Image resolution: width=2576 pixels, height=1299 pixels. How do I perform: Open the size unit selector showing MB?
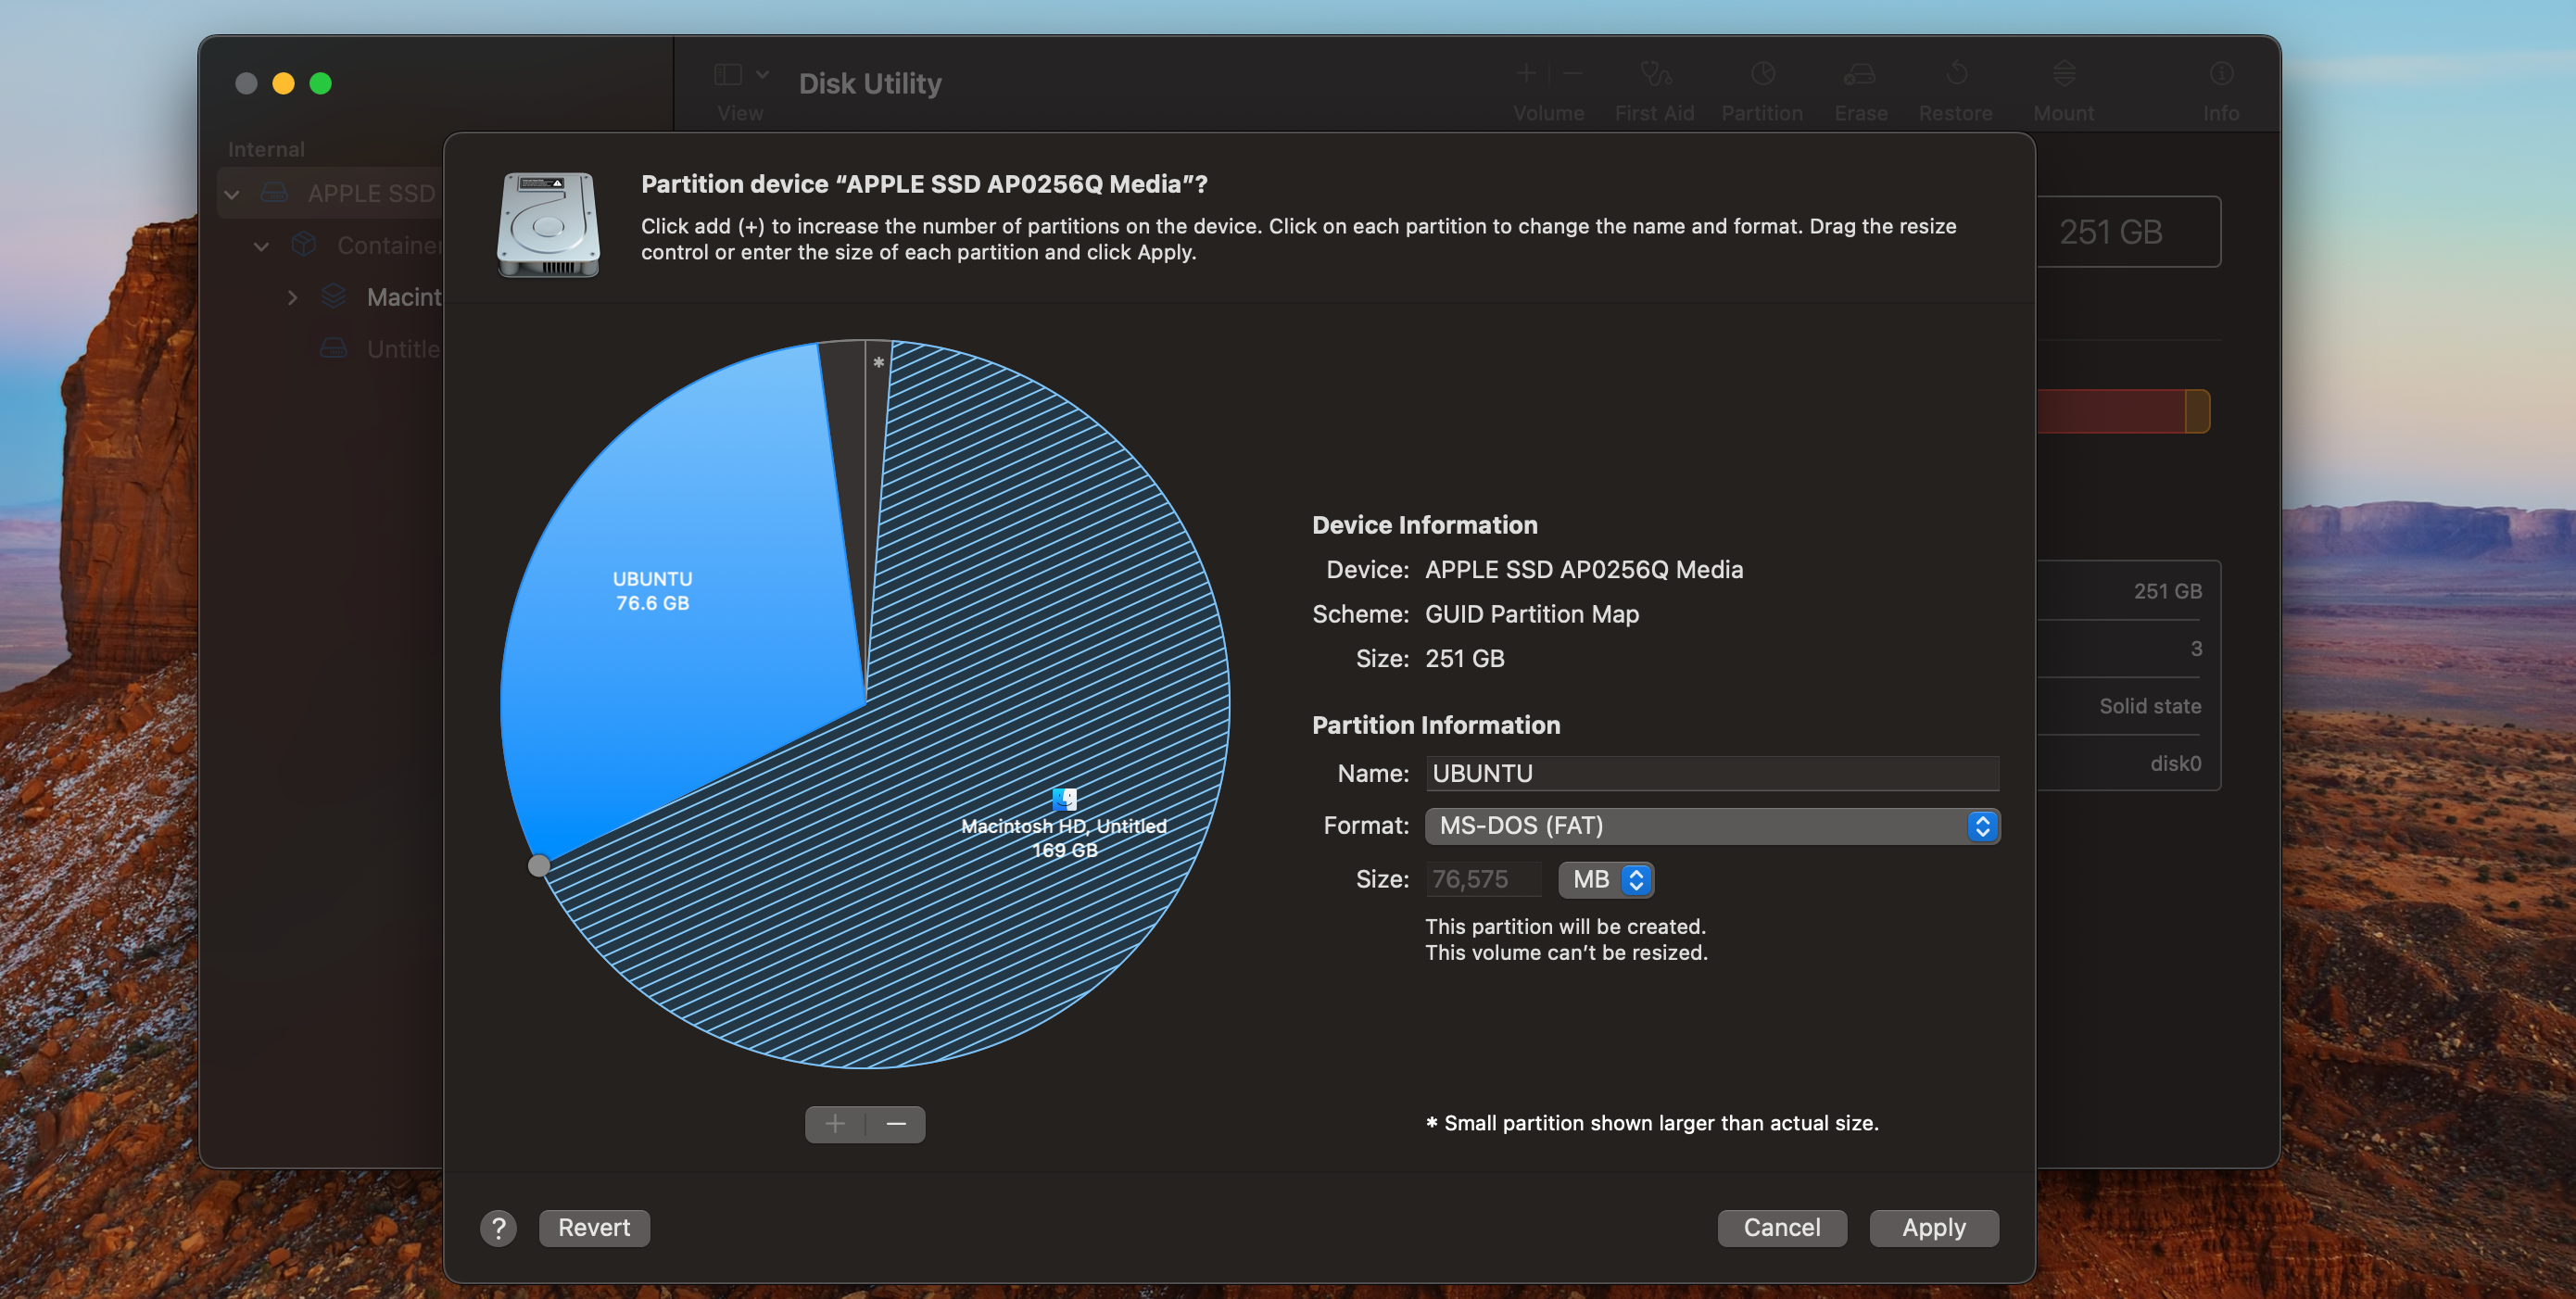click(1605, 879)
